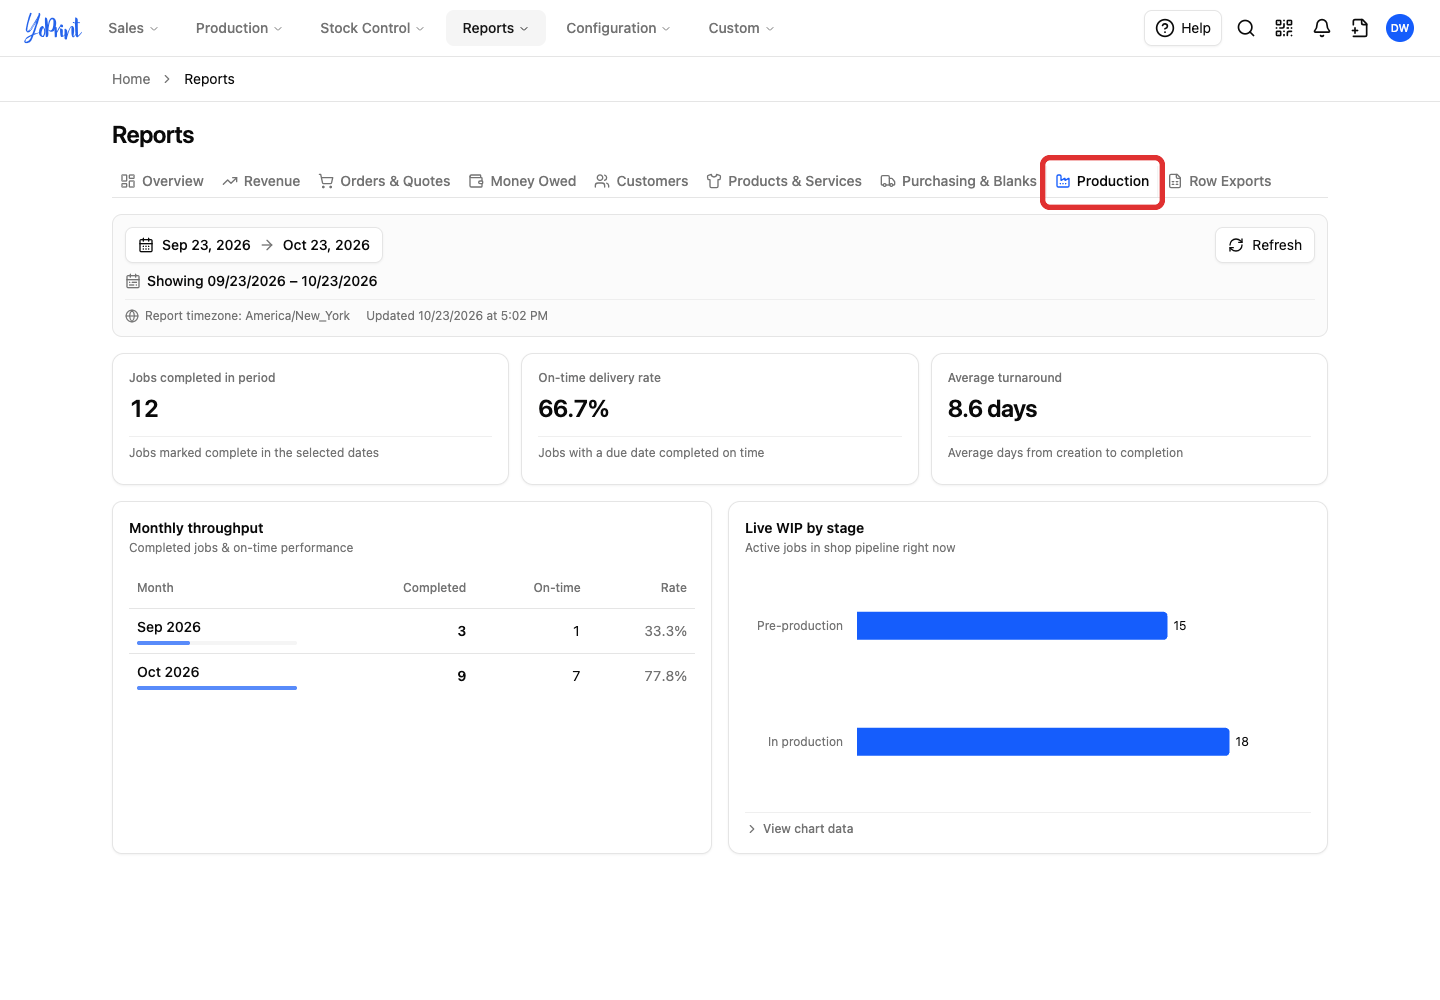Click the new document plus icon

point(1360,28)
